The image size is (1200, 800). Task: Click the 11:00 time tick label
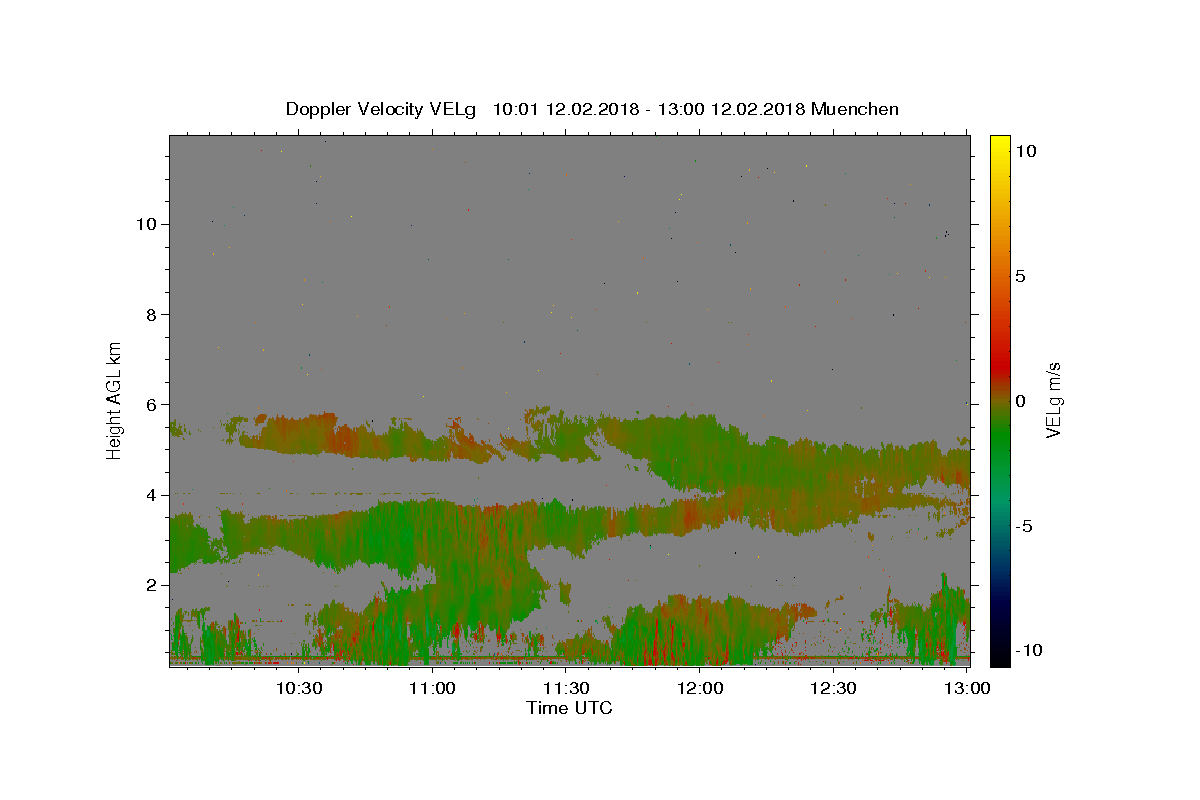click(433, 688)
